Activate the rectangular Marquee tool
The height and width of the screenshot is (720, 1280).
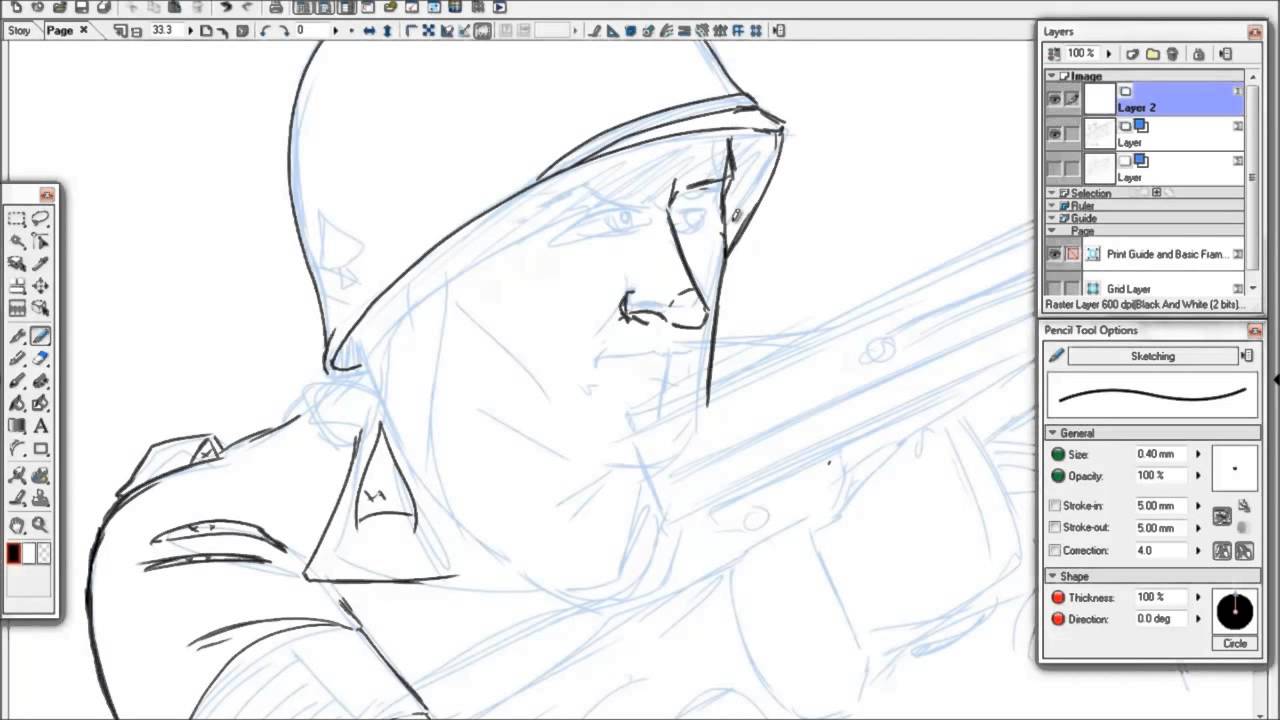(x=16, y=219)
